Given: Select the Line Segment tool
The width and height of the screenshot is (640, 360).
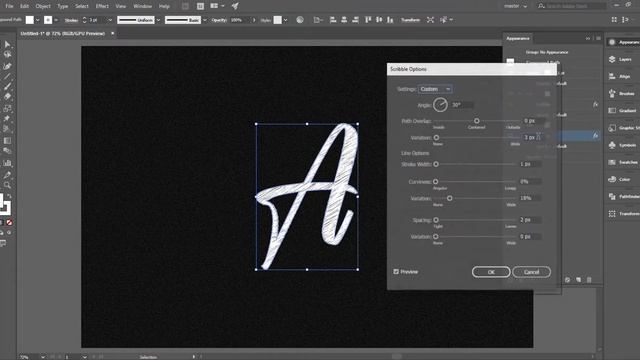Looking at the screenshot, I should pos(7,76).
